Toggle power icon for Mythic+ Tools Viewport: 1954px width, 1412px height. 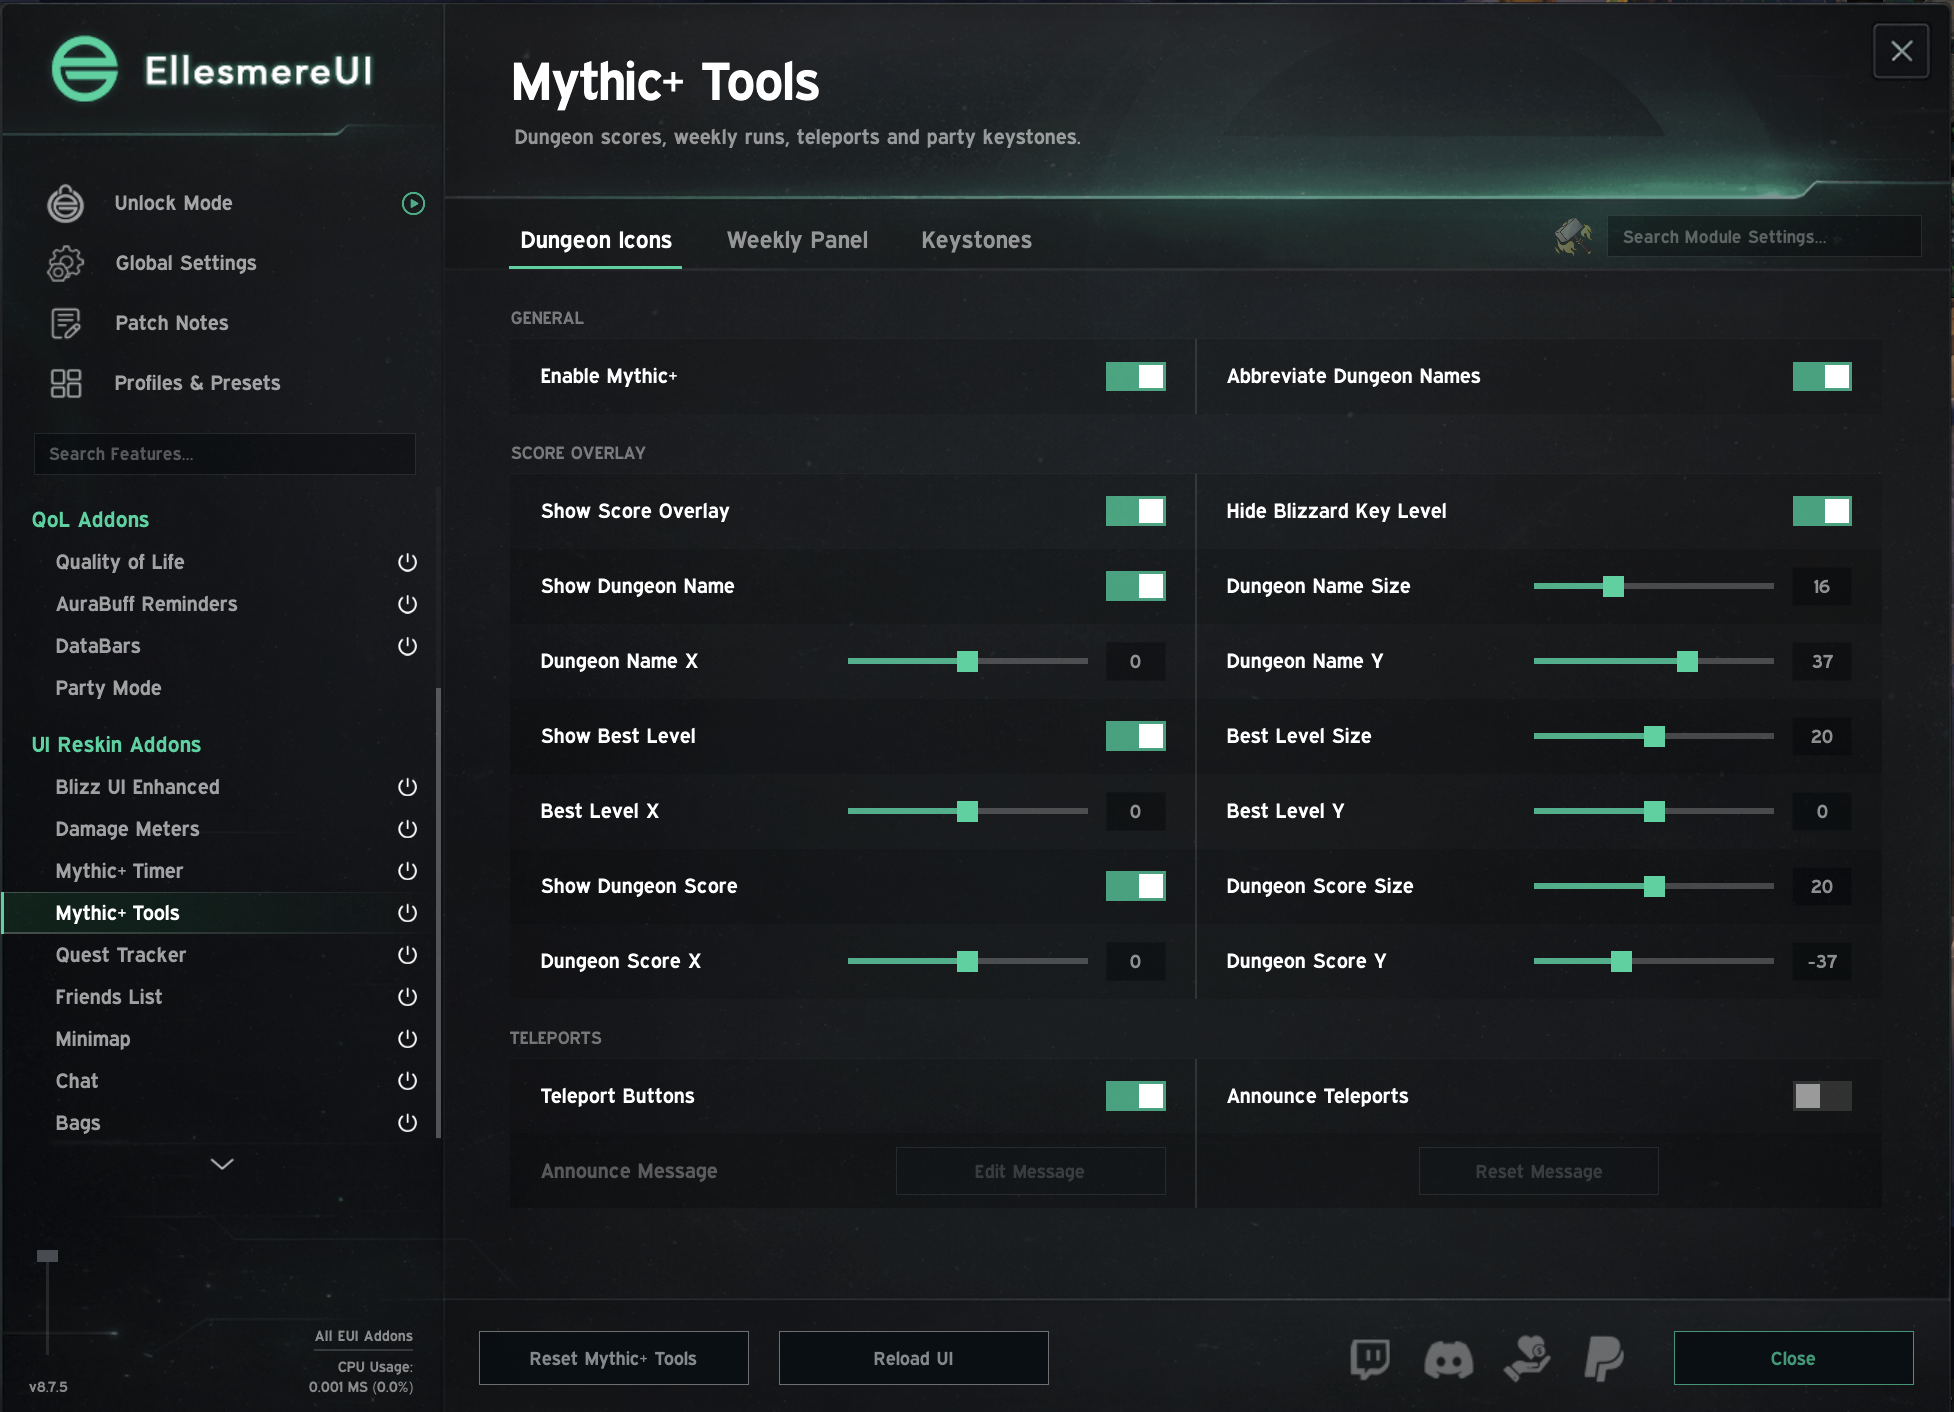[407, 913]
